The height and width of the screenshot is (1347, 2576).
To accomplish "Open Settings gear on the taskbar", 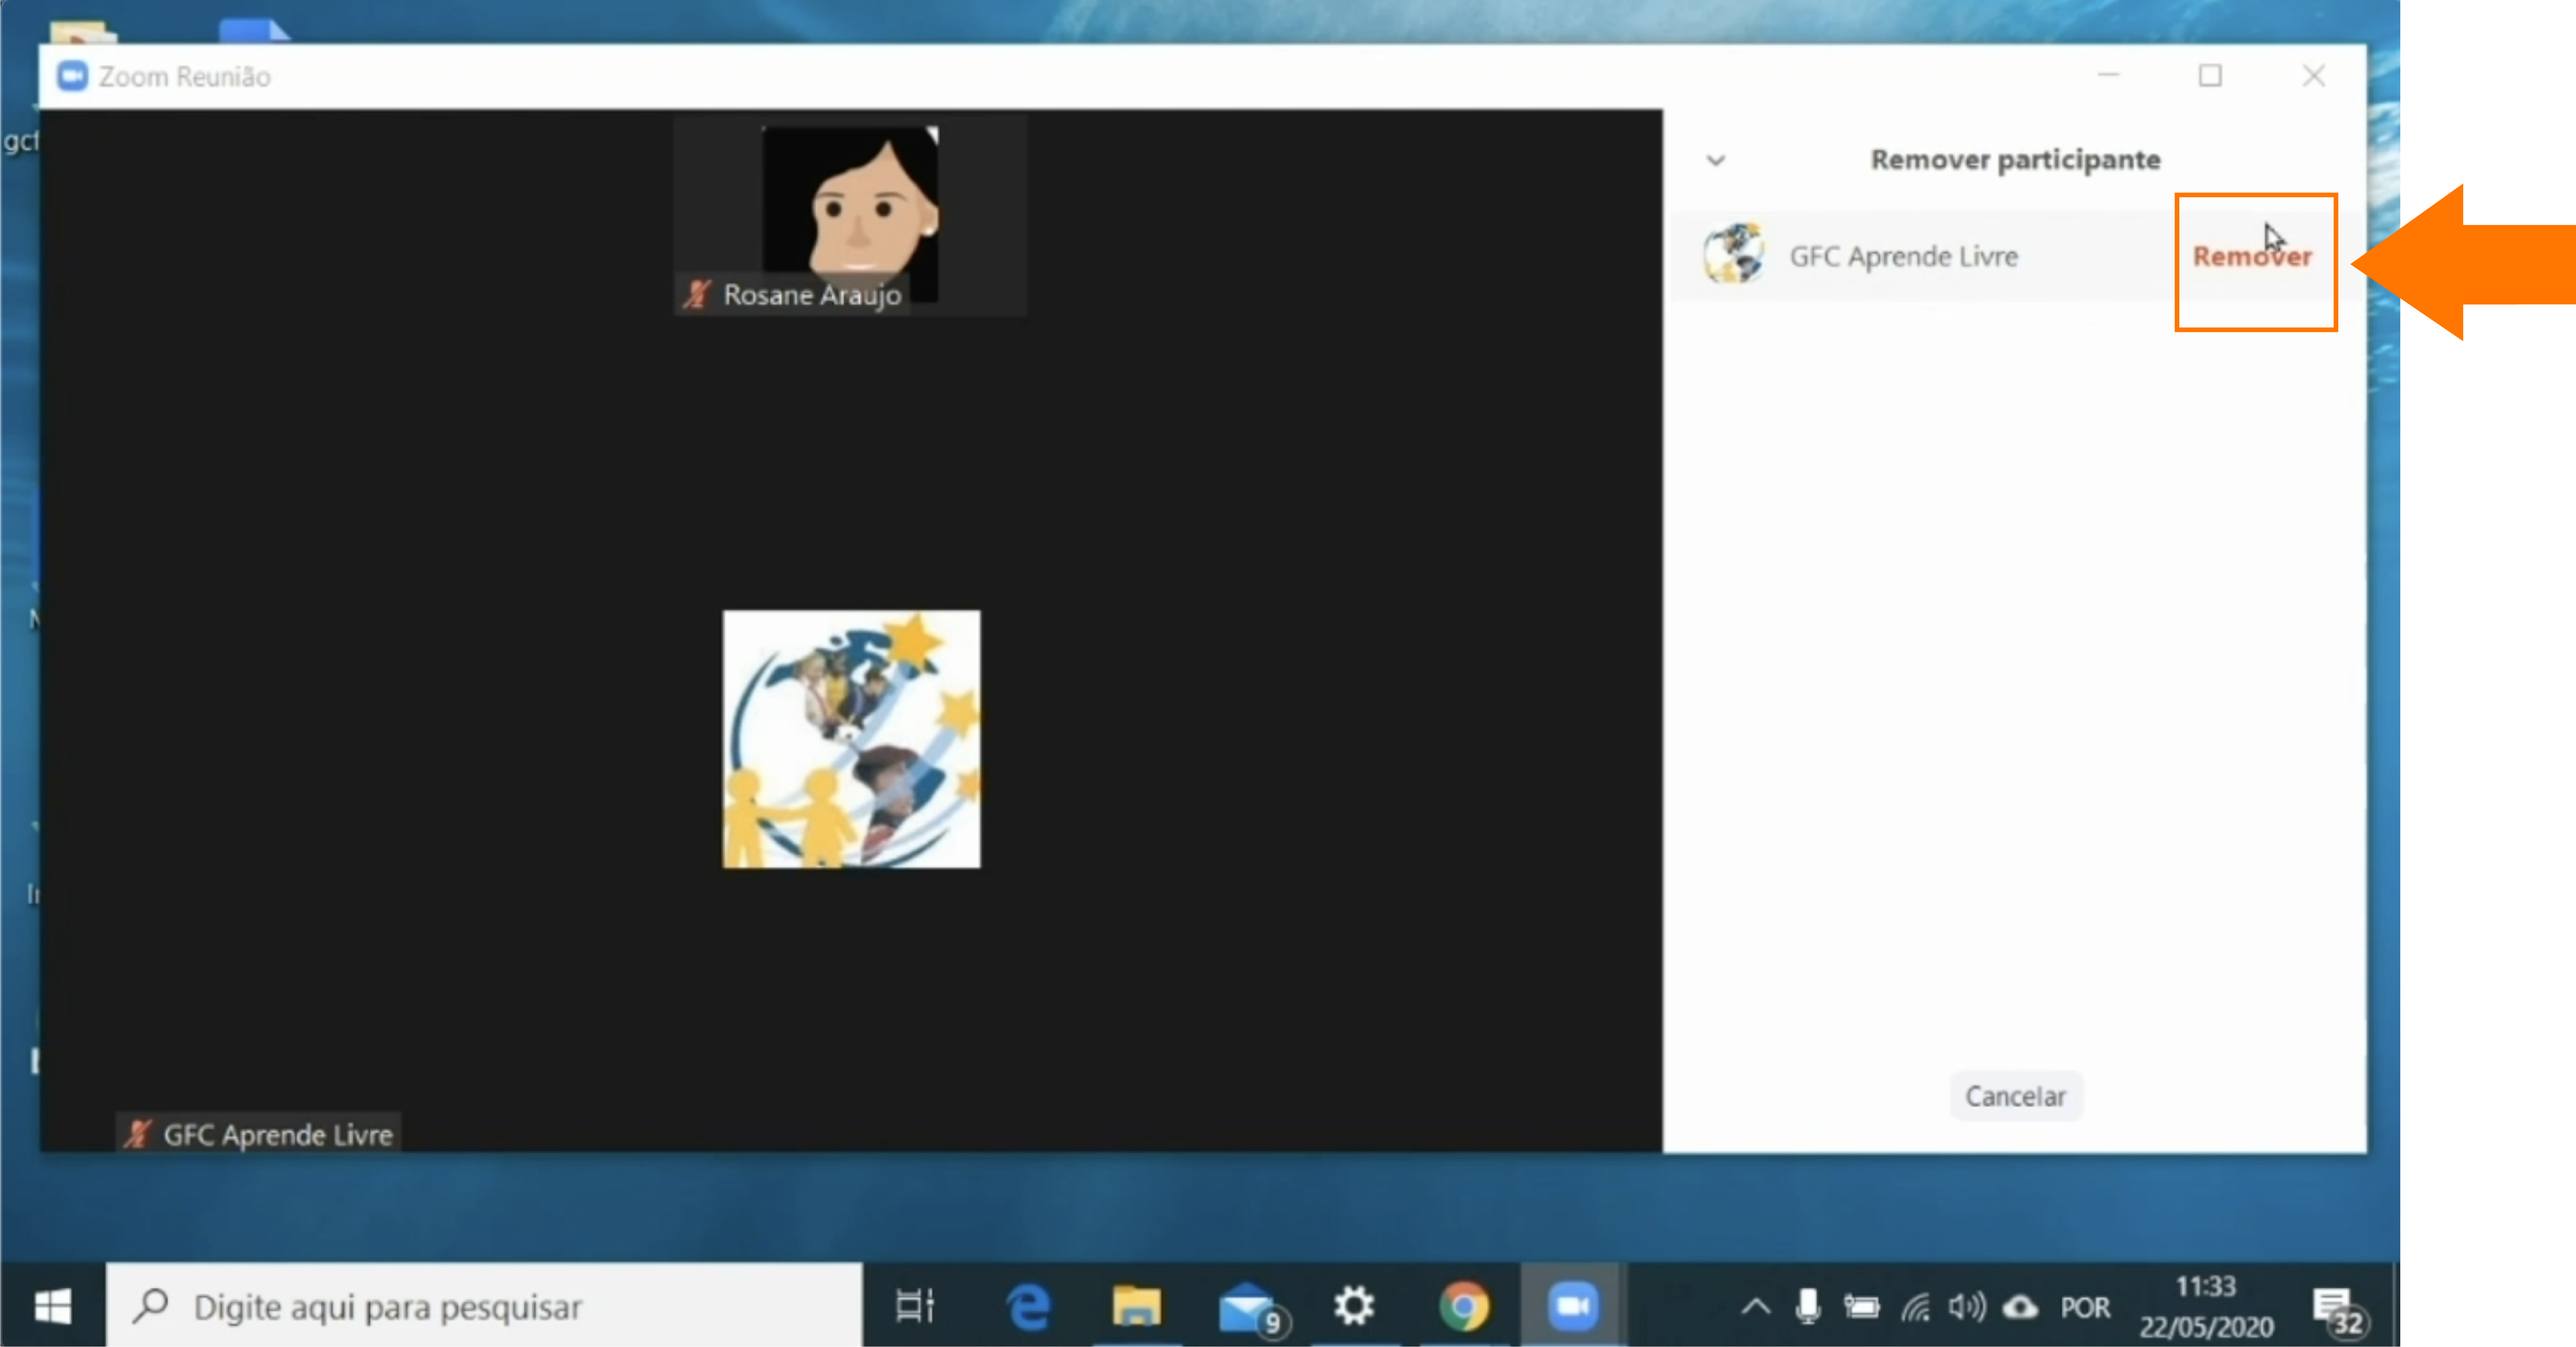I will coord(1354,1306).
